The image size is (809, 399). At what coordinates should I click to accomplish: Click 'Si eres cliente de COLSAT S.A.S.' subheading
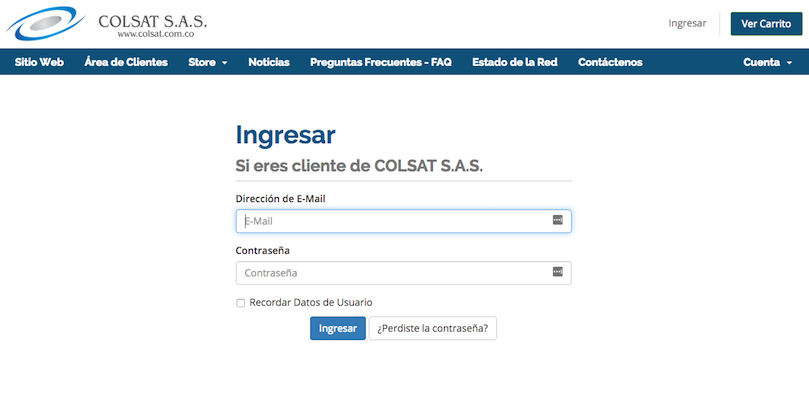(359, 166)
